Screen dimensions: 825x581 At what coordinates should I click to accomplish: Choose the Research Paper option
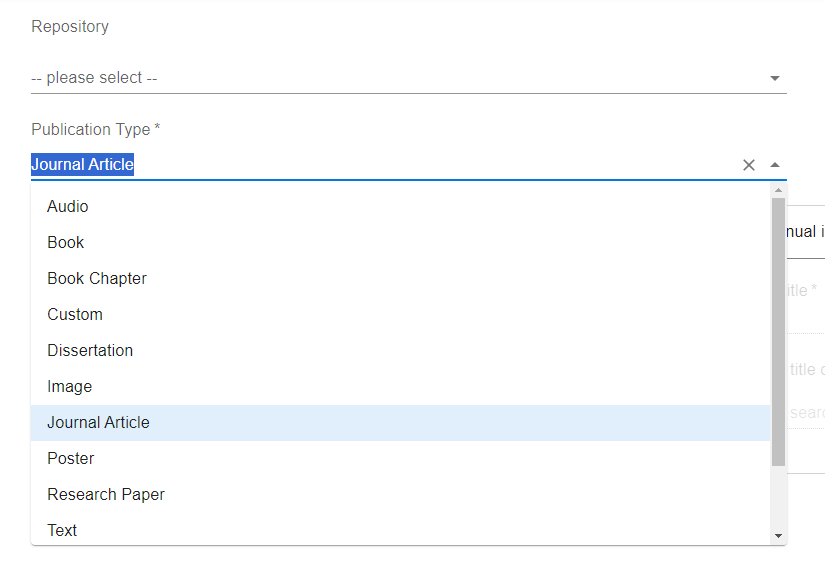click(106, 495)
